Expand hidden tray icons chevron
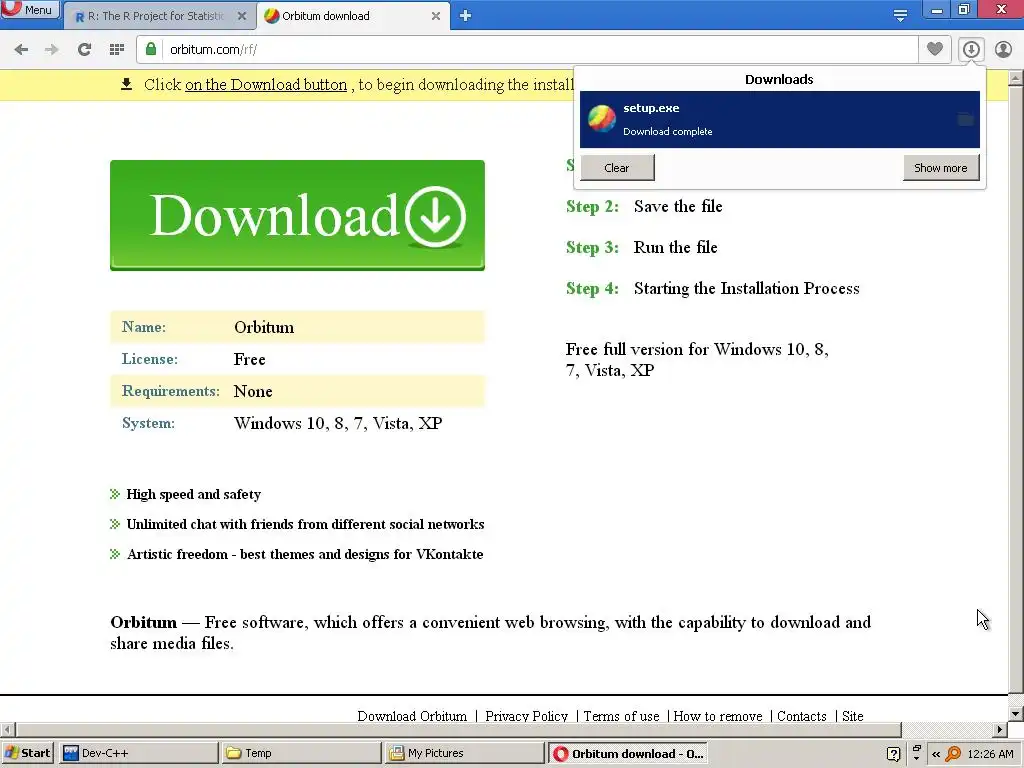Viewport: 1024px width, 768px height. [x=936, y=754]
